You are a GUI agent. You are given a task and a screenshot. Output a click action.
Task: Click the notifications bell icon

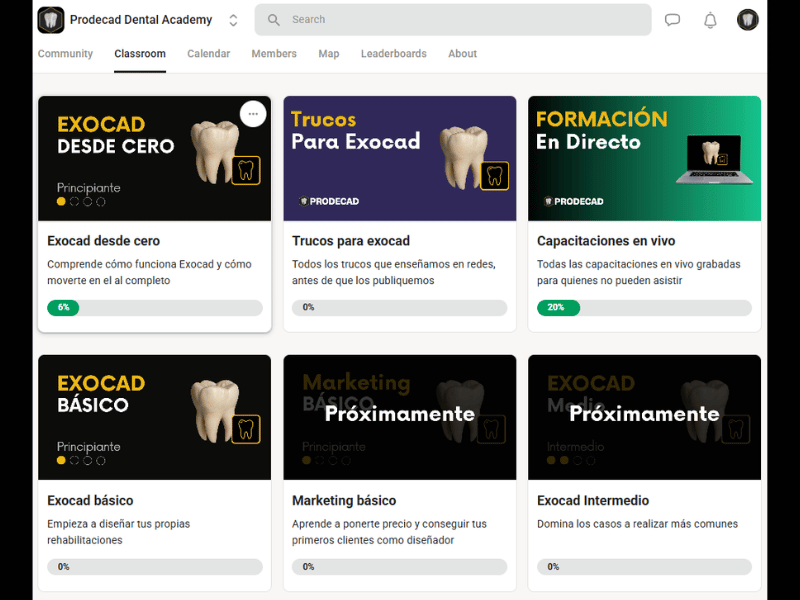click(x=710, y=20)
